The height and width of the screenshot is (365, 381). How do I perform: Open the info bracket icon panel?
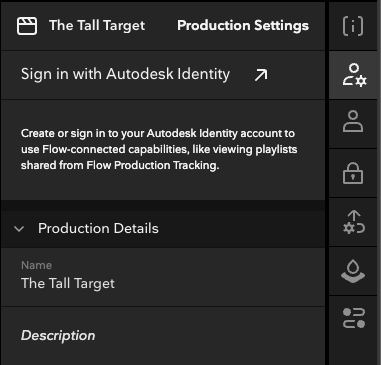353,26
